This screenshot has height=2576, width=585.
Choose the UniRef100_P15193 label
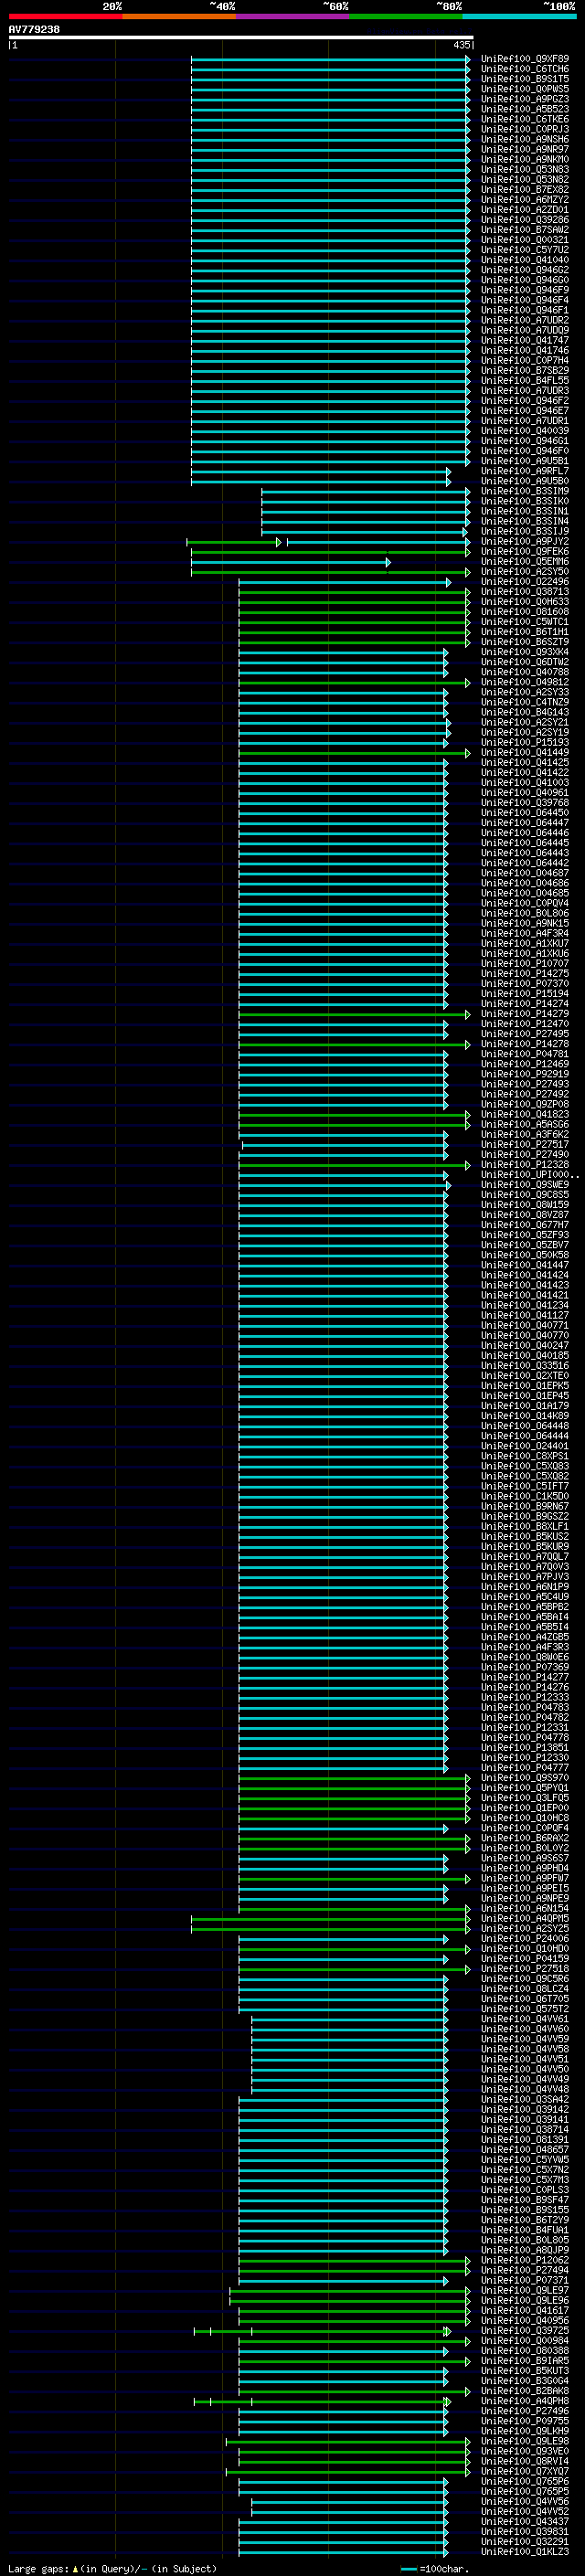point(524,743)
